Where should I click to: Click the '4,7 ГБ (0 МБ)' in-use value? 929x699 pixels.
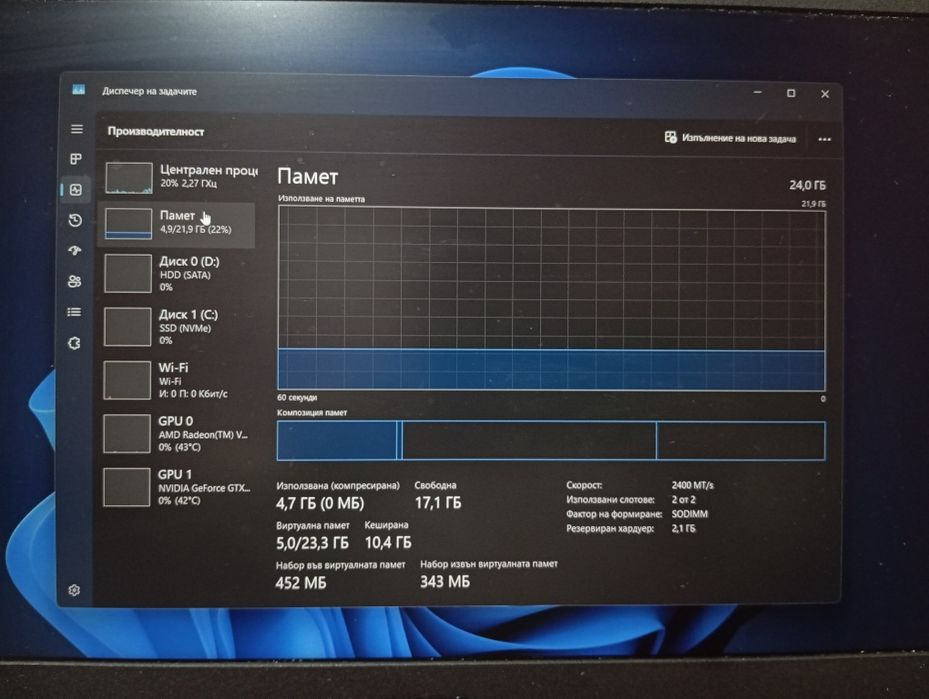point(320,504)
